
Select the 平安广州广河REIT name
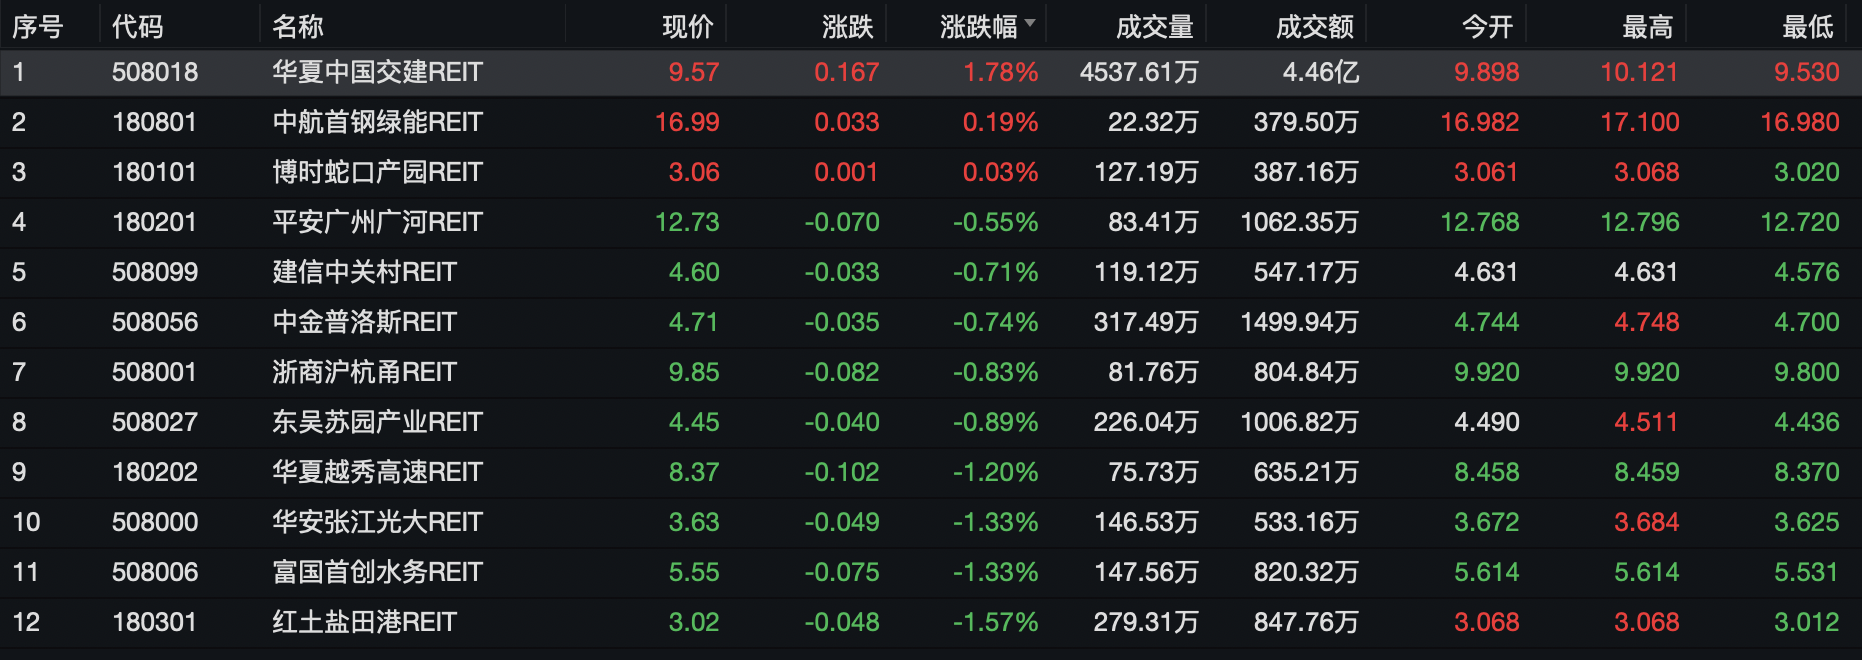pos(377,222)
